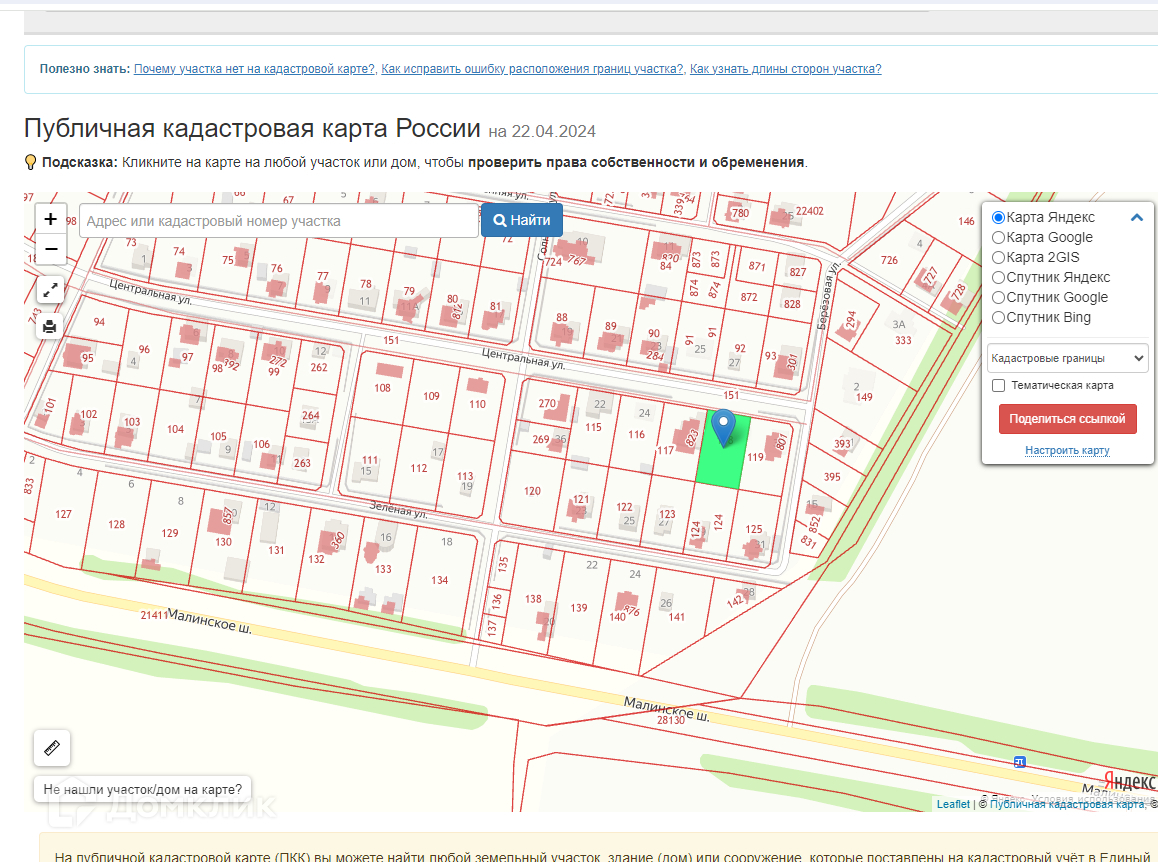Click the Поделиться ссылкой button

tap(1067, 419)
